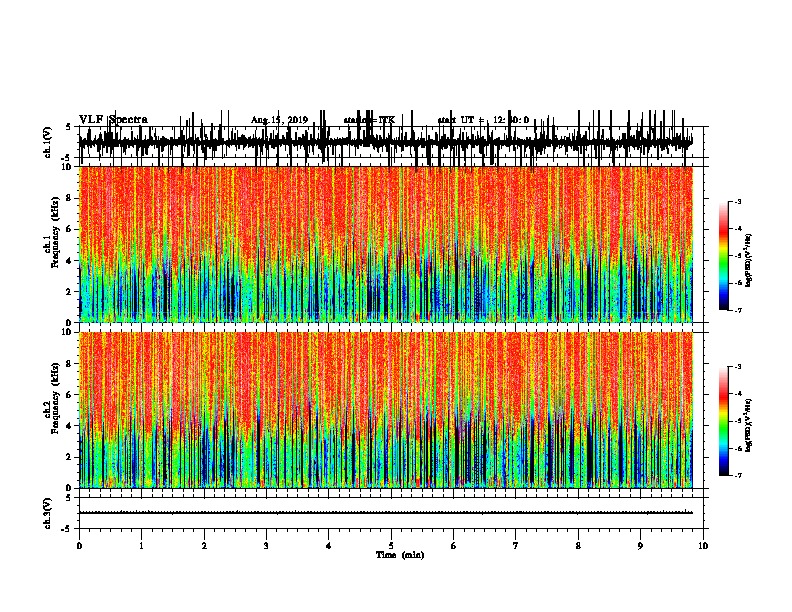
Task: Click the ch.1 color bar "log(PSD)" unit label
Action: [748, 261]
